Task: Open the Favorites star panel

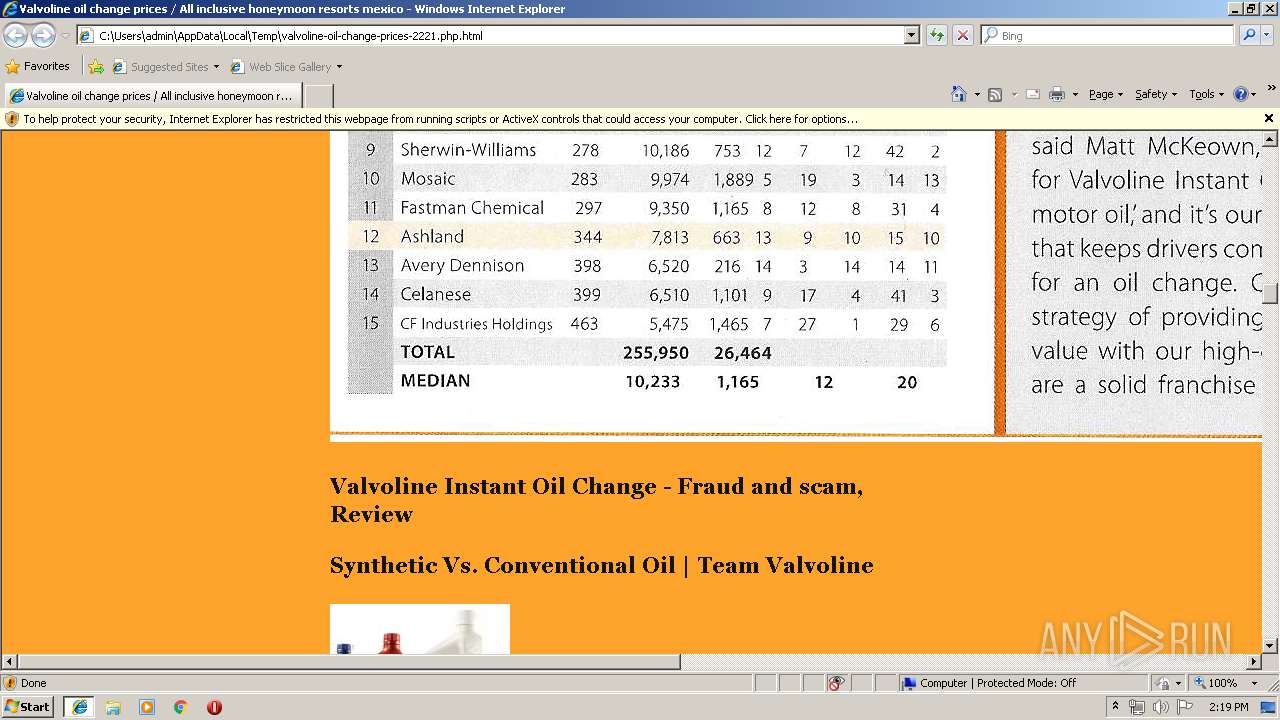Action: (x=13, y=67)
